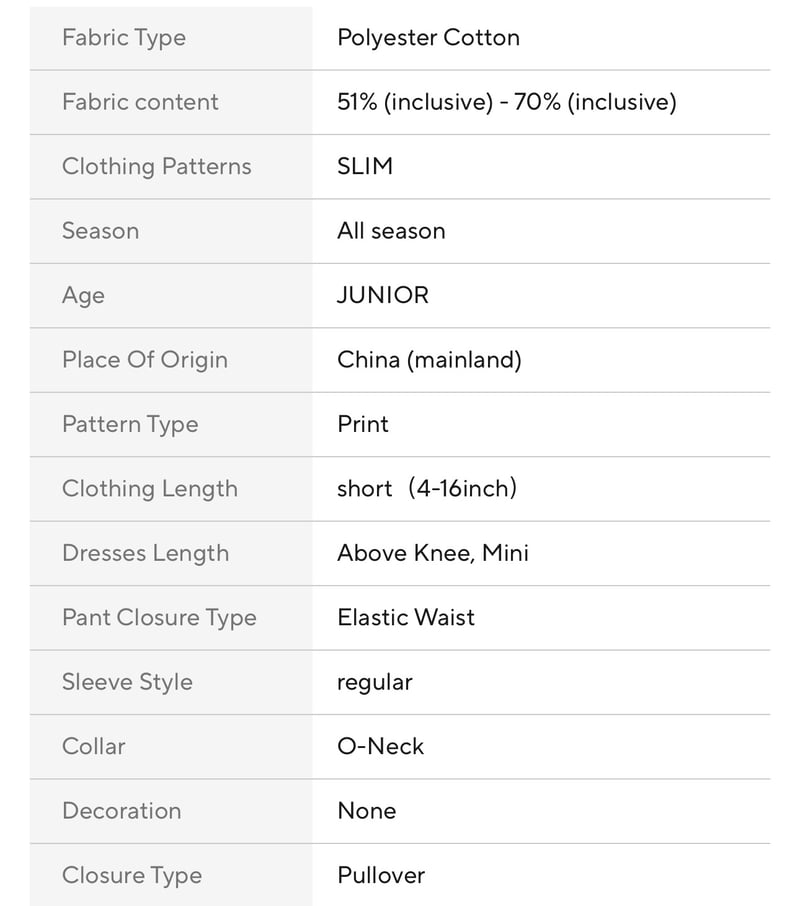Click the Pullover closure type value

click(381, 875)
